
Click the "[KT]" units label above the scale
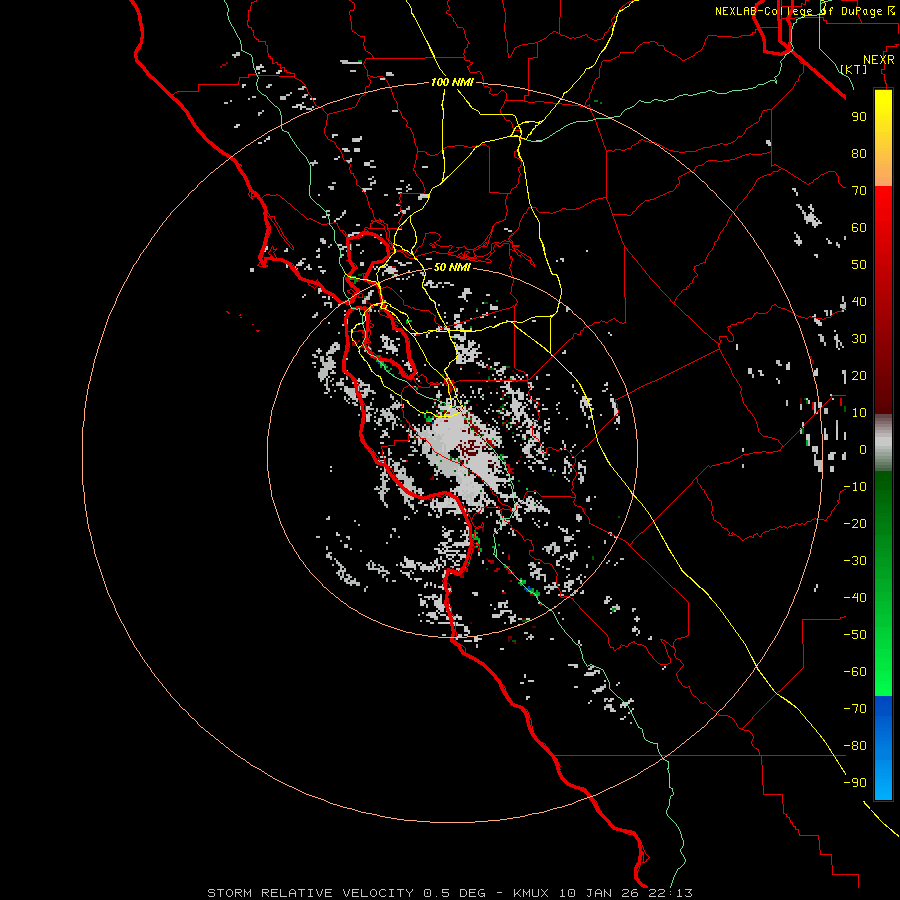point(854,69)
